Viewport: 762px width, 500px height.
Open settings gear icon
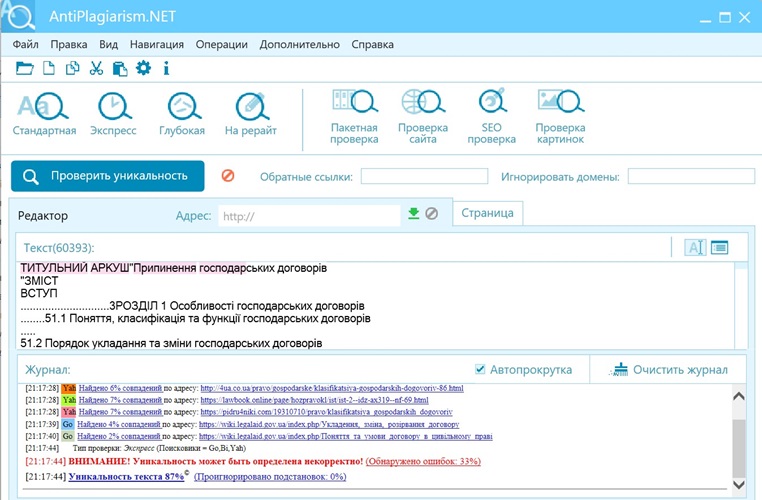(x=143, y=68)
